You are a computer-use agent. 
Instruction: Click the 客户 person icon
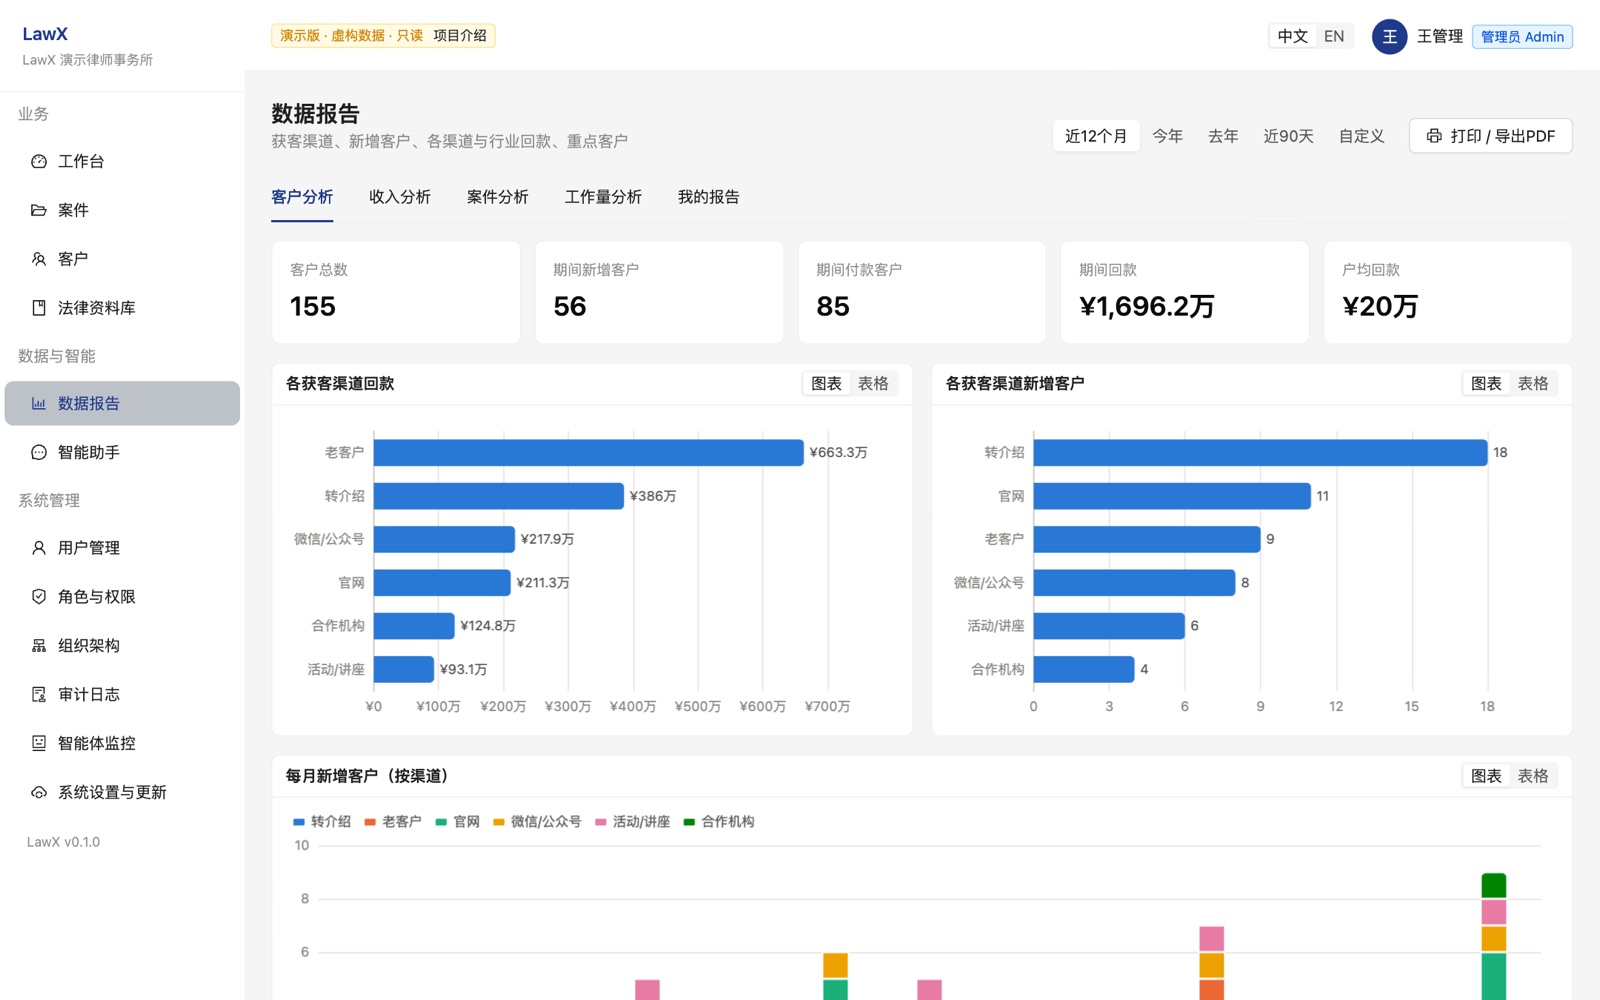click(x=39, y=259)
